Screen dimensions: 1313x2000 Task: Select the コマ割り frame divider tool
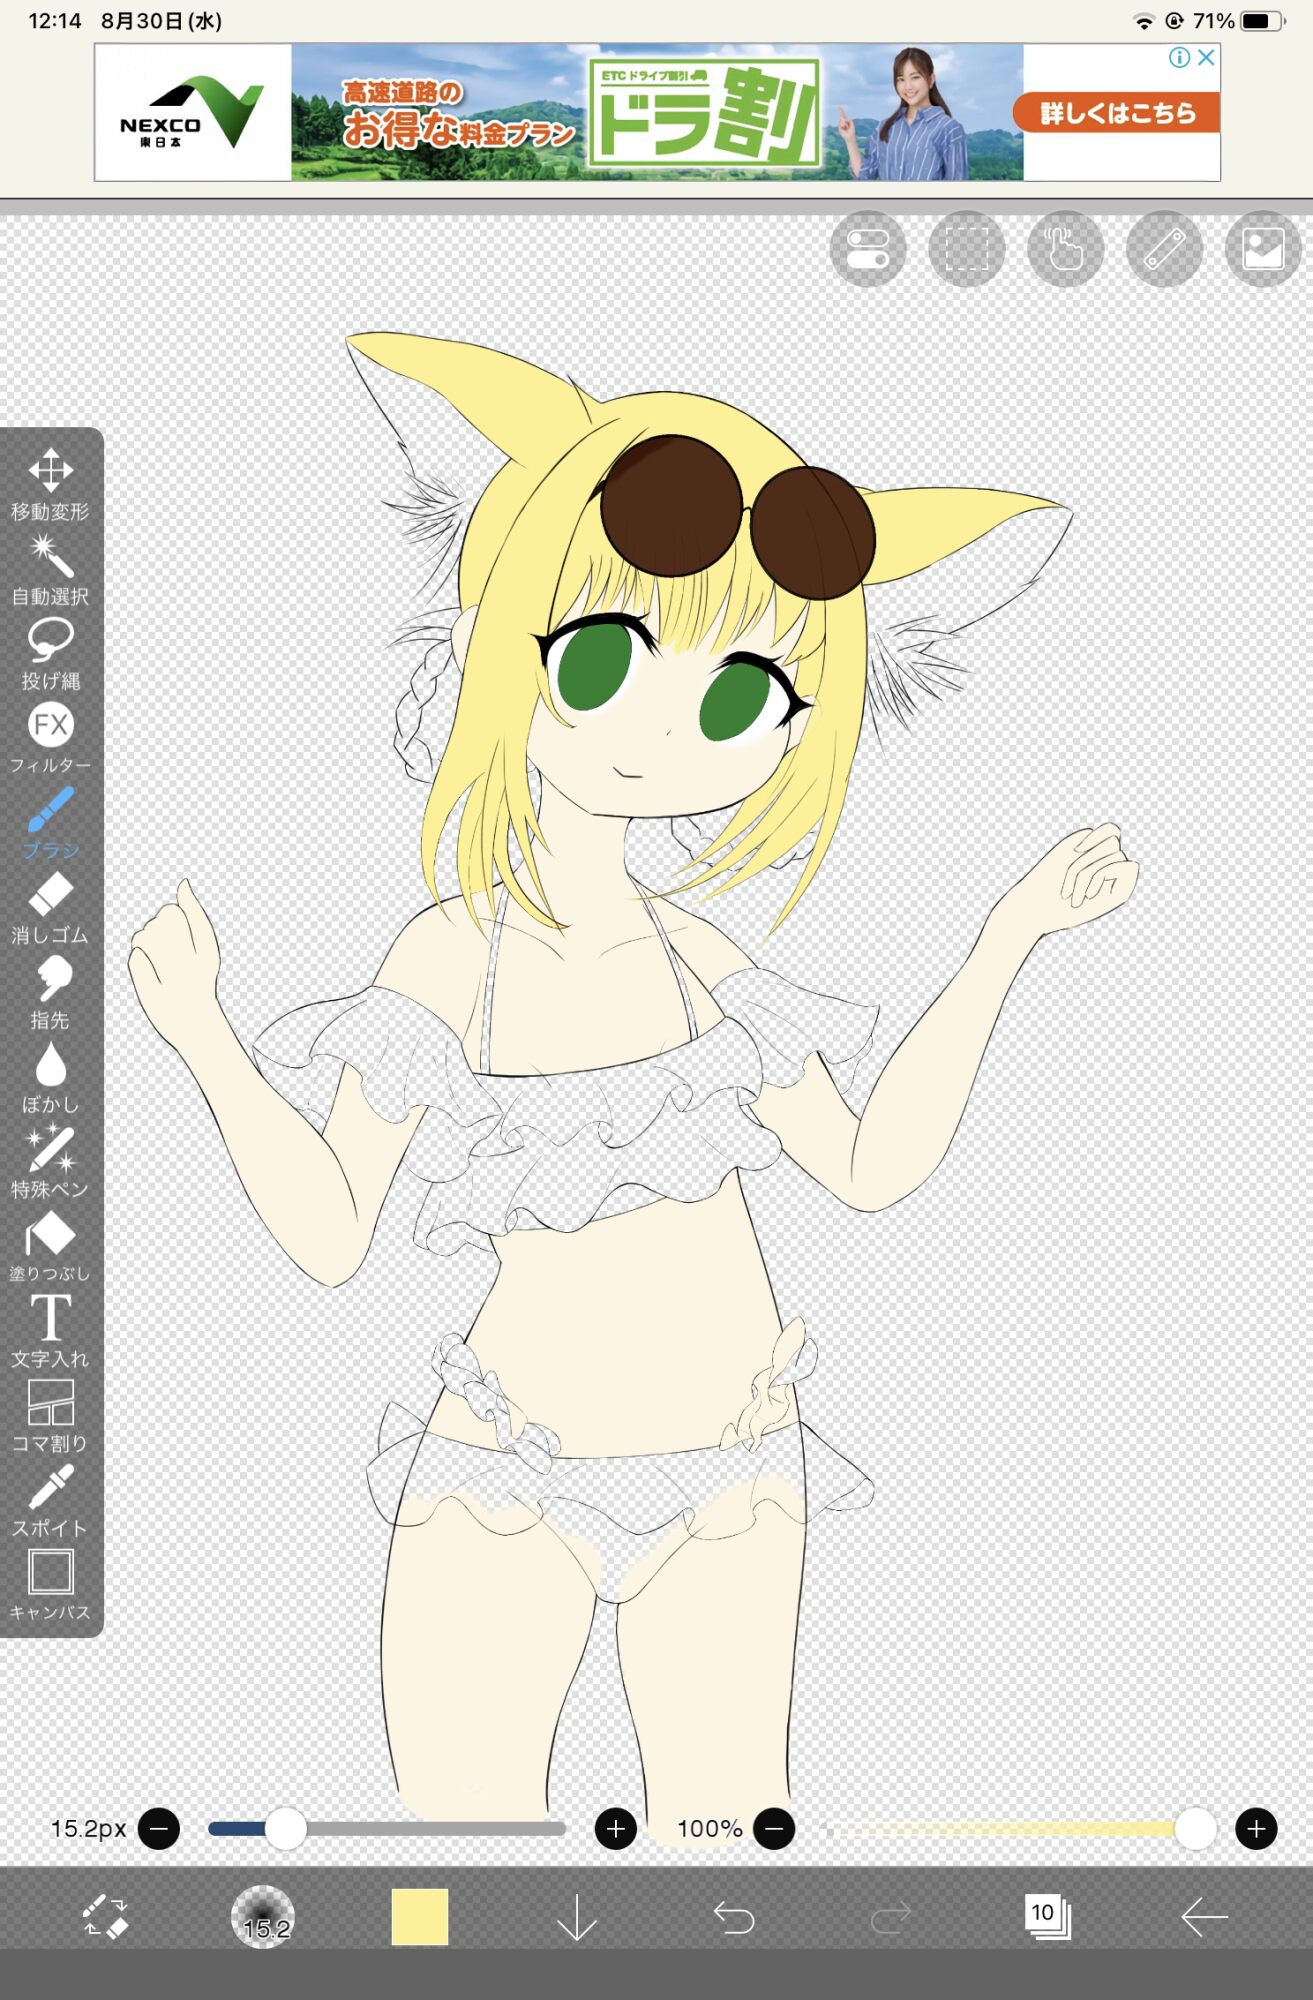(x=50, y=1415)
